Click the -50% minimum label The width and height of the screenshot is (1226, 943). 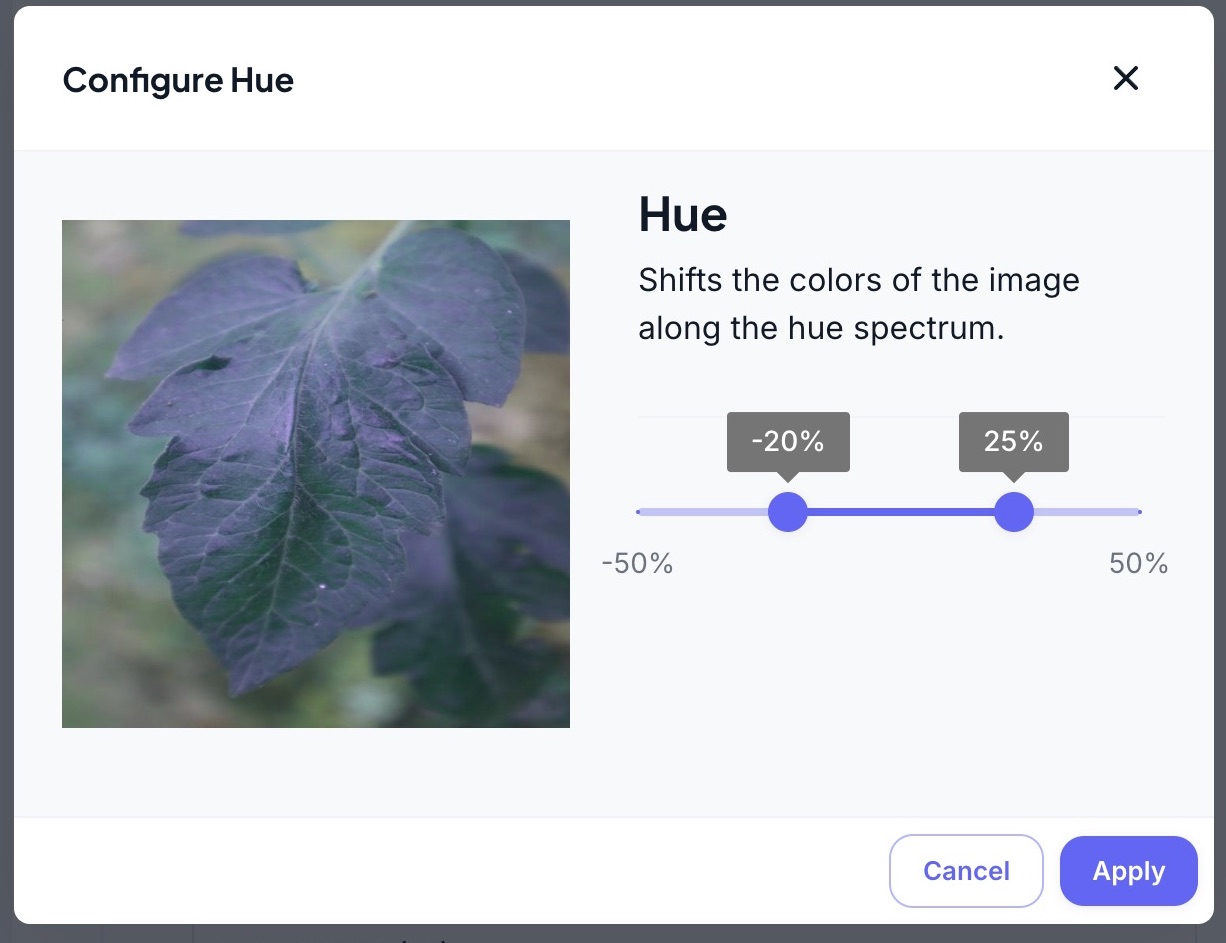coord(637,564)
